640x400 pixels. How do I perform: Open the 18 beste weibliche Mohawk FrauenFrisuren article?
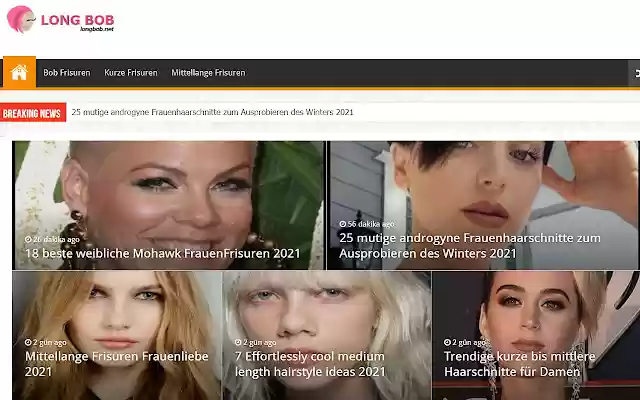[162, 253]
